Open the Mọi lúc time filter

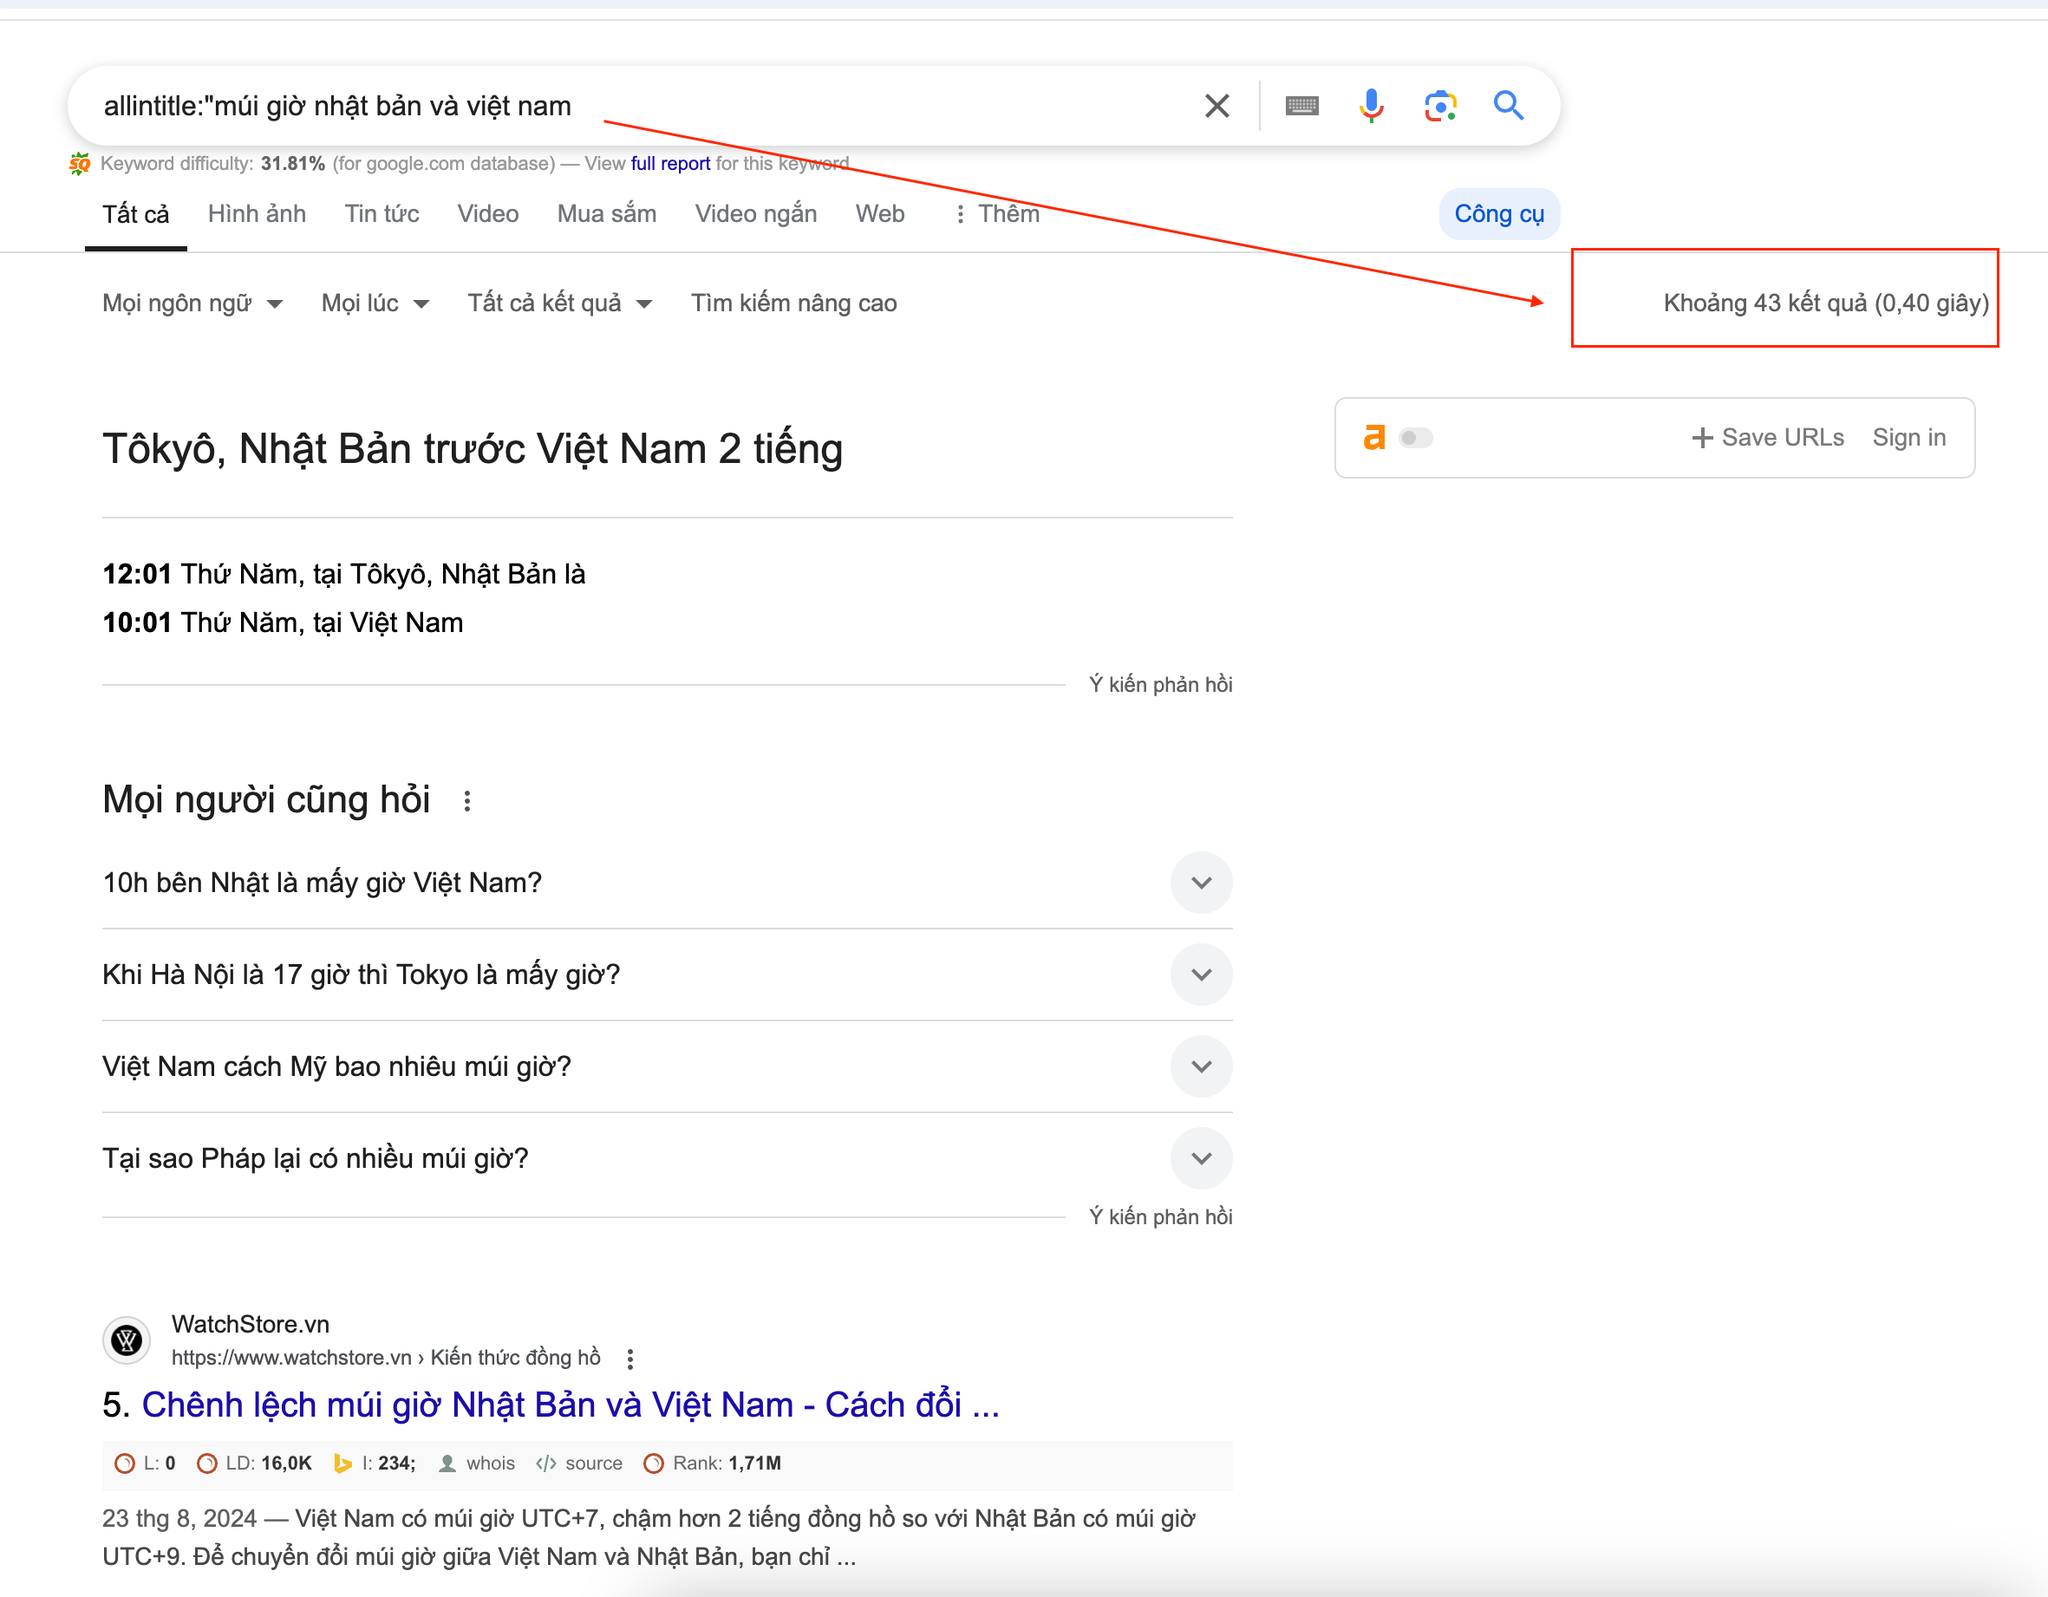point(375,303)
